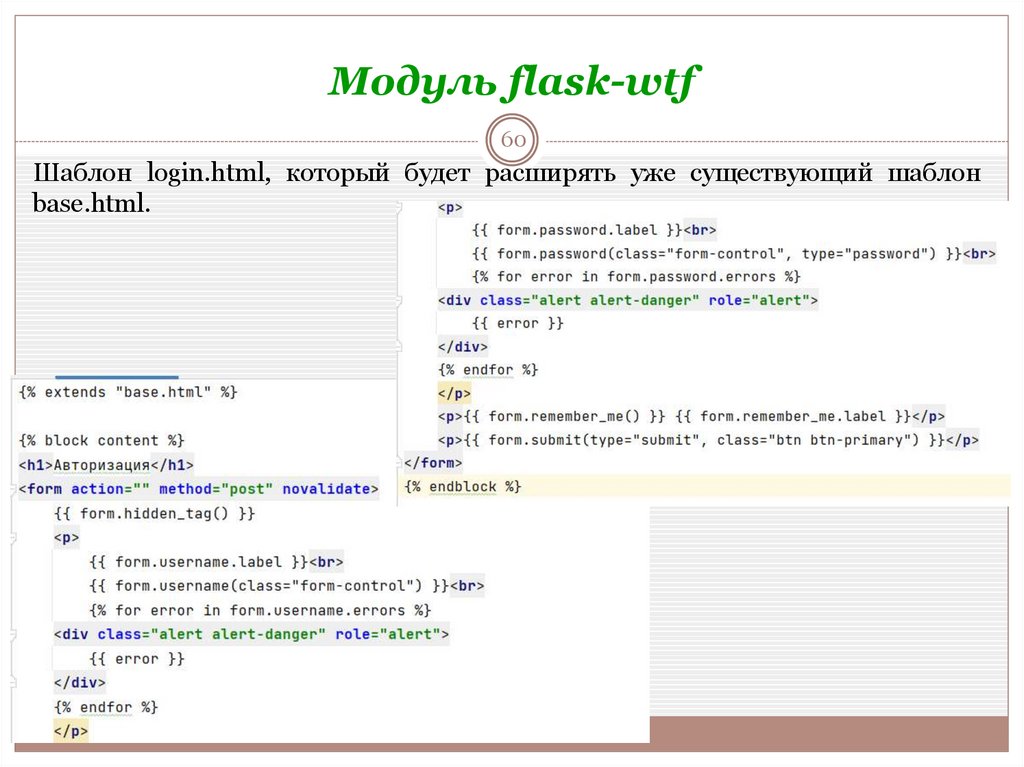1024x767 pixels.
Task: Collapse fold marker beside '<form action=""' line
Action: tap(14, 489)
